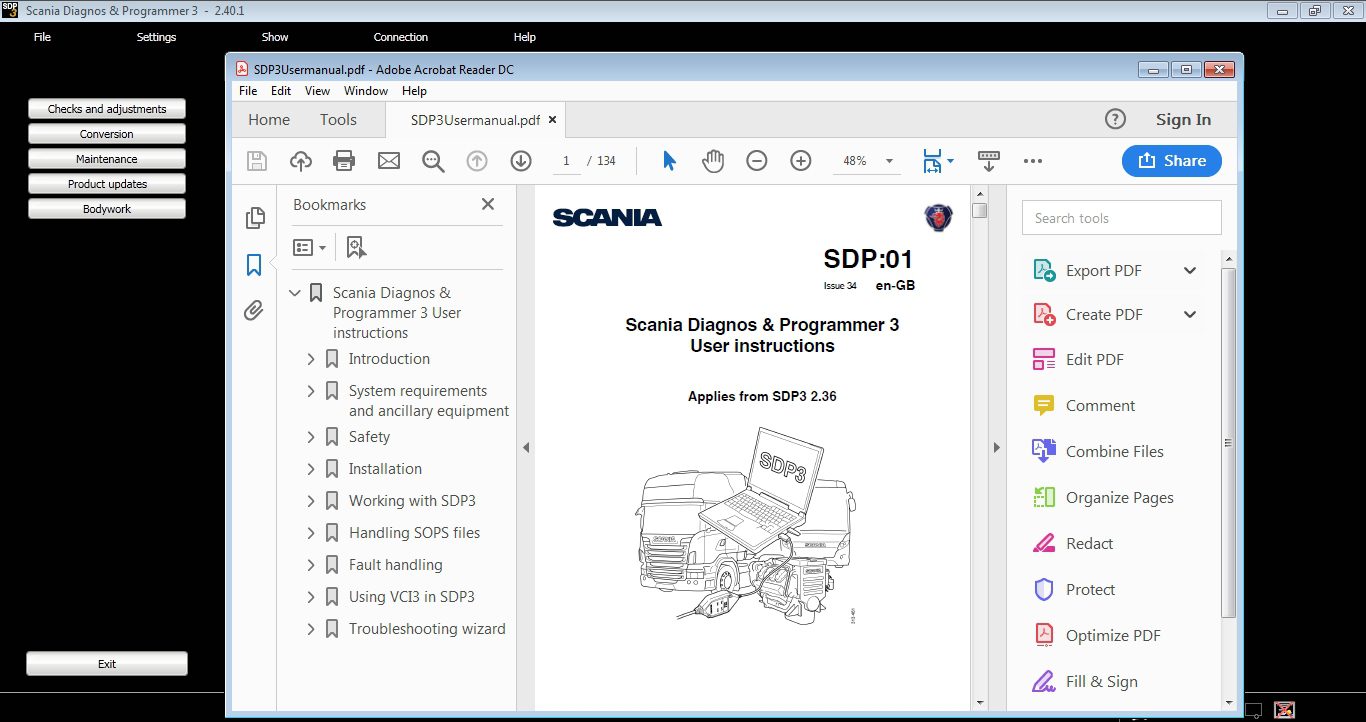Open the View menu in Acrobat
Image resolution: width=1366 pixels, height=722 pixels.
click(x=317, y=90)
